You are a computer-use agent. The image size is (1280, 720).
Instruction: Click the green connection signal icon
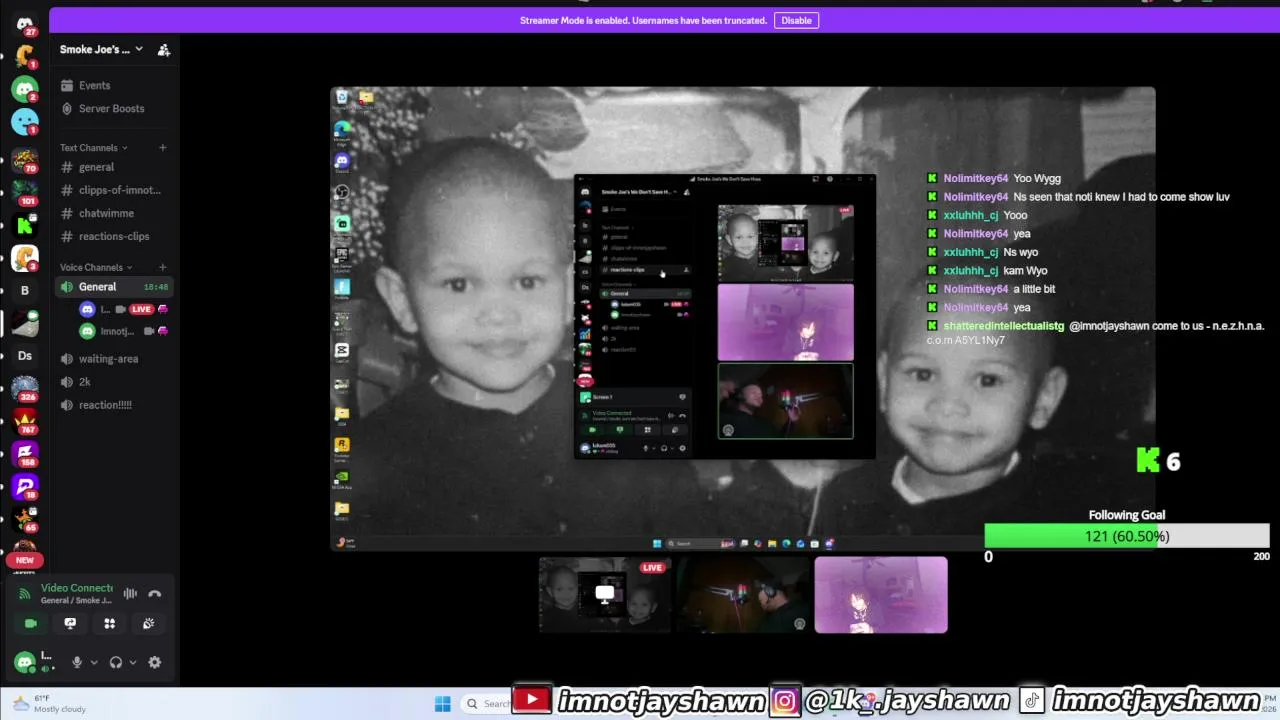pyautogui.click(x=25, y=593)
